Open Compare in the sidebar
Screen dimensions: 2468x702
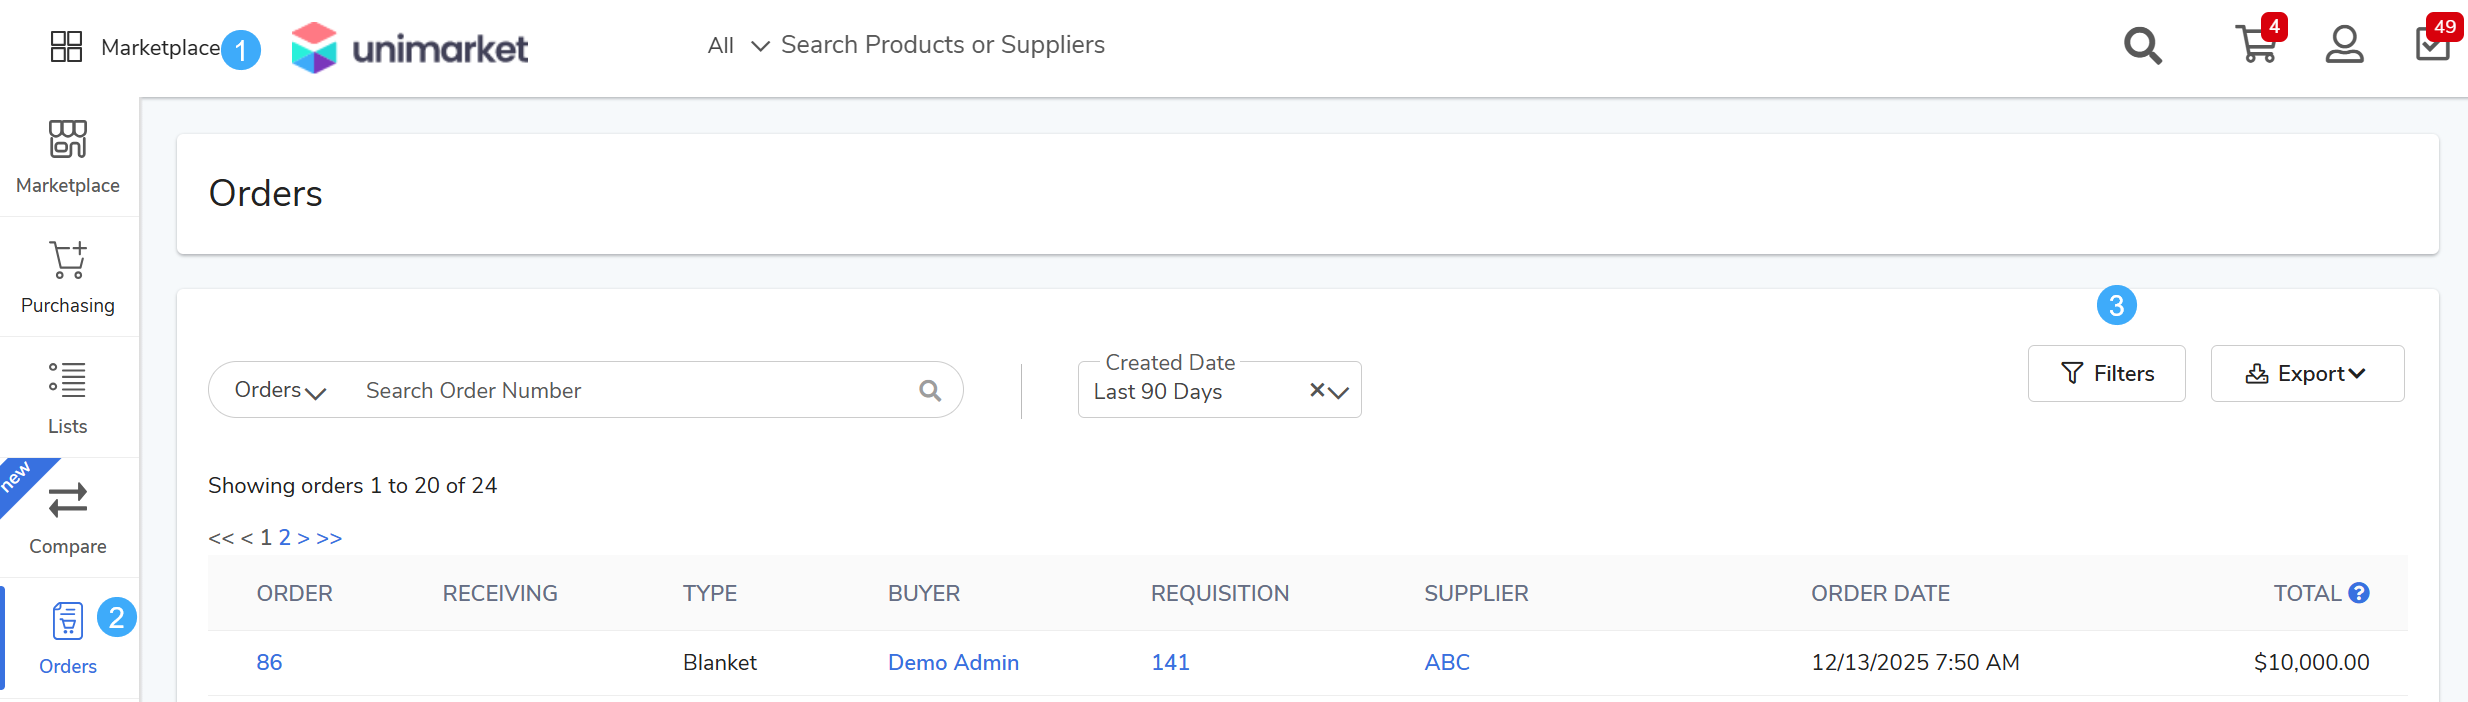pyautogui.click(x=68, y=517)
